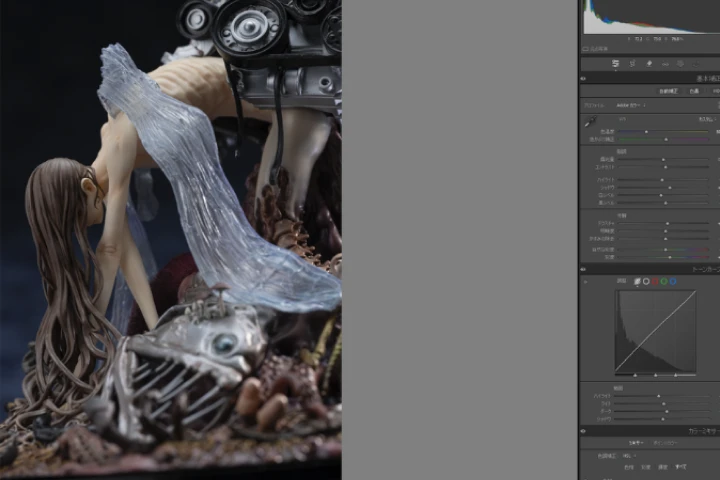Click the figure photo in the preview area
Viewport: 720px width, 480px height.
(170, 240)
